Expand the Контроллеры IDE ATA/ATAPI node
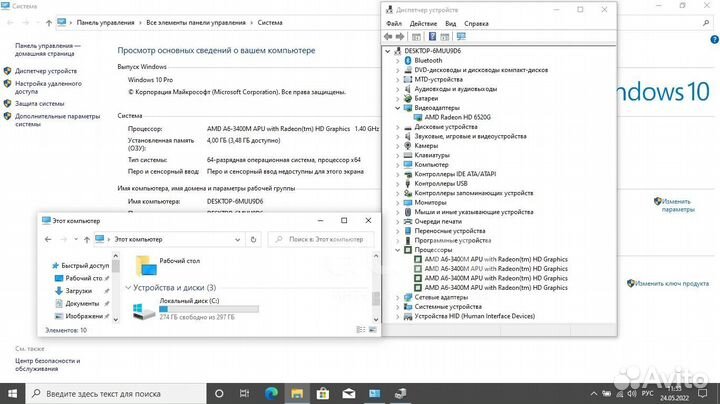 point(398,174)
